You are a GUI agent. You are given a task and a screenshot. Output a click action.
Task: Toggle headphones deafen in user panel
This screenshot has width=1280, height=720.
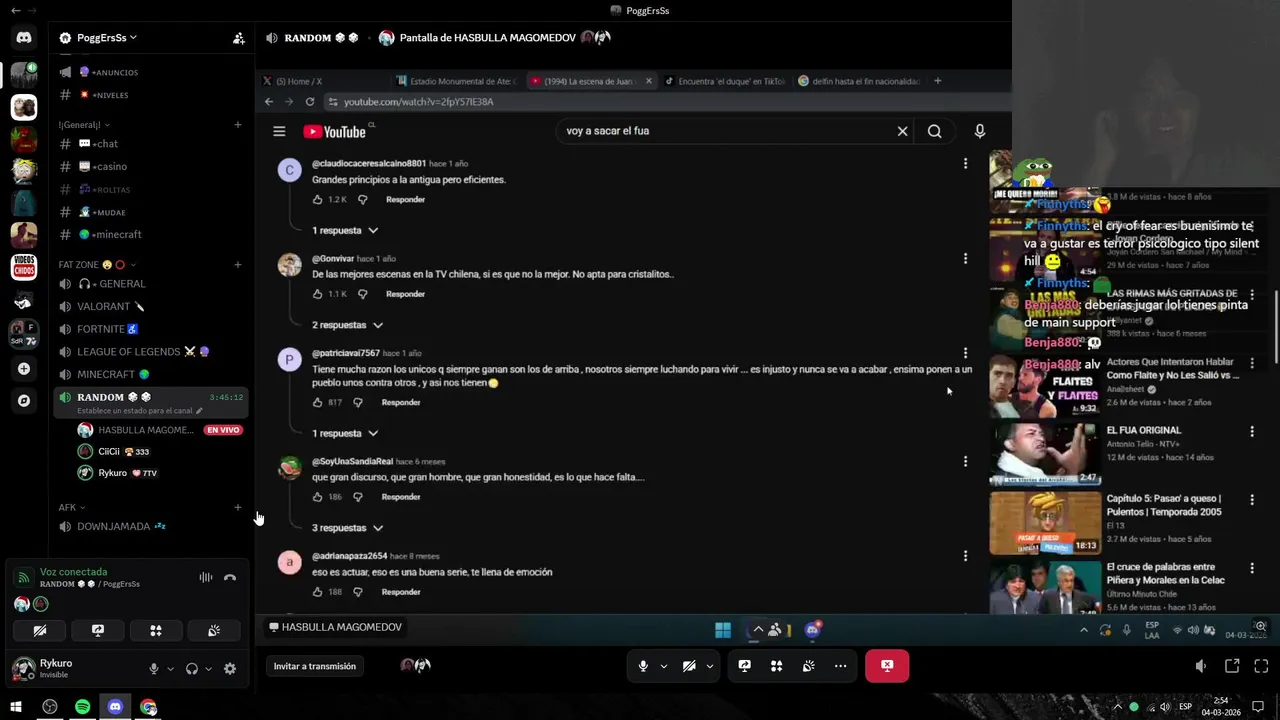pos(191,669)
